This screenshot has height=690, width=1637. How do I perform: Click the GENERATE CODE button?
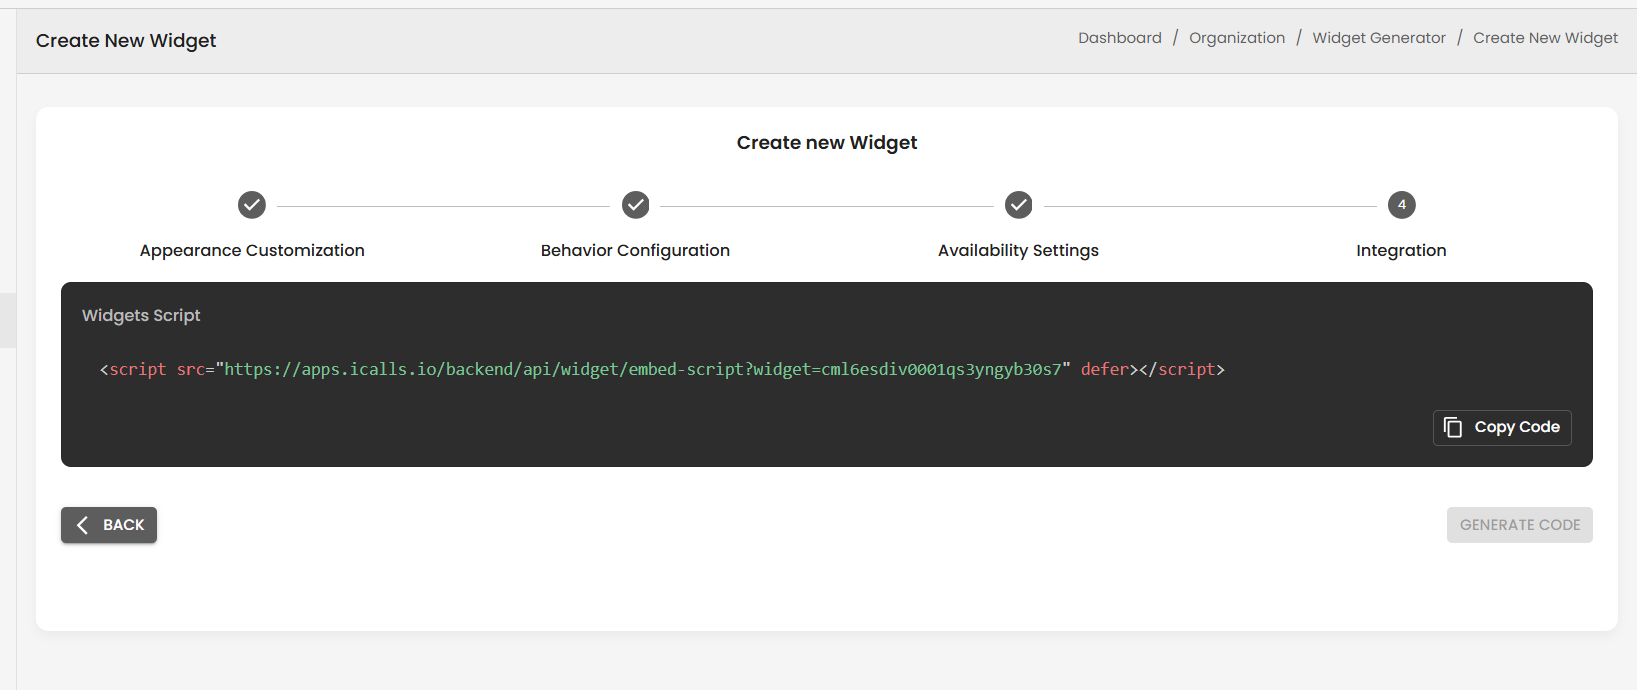coord(1519,525)
